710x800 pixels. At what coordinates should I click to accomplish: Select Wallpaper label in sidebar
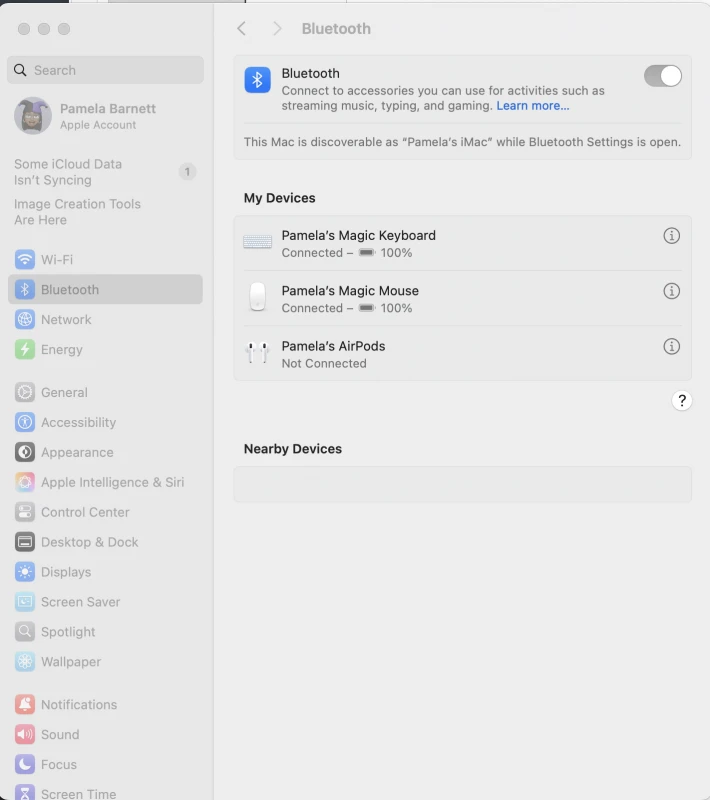point(71,662)
